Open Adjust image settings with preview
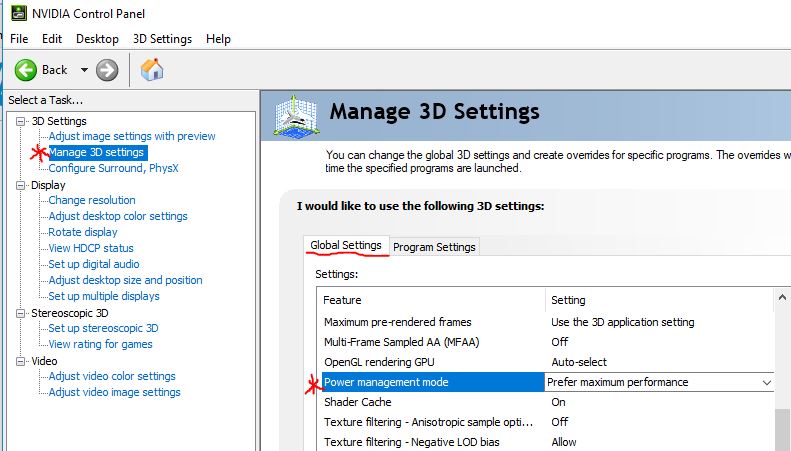791x451 pixels. (131, 136)
